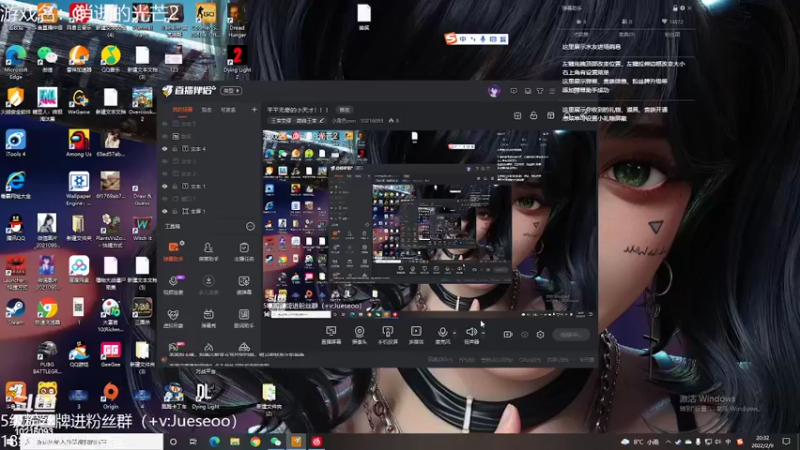The image size is (800, 450).
Task: Open WeGame desktop shortcut
Action: pyautogui.click(x=79, y=101)
